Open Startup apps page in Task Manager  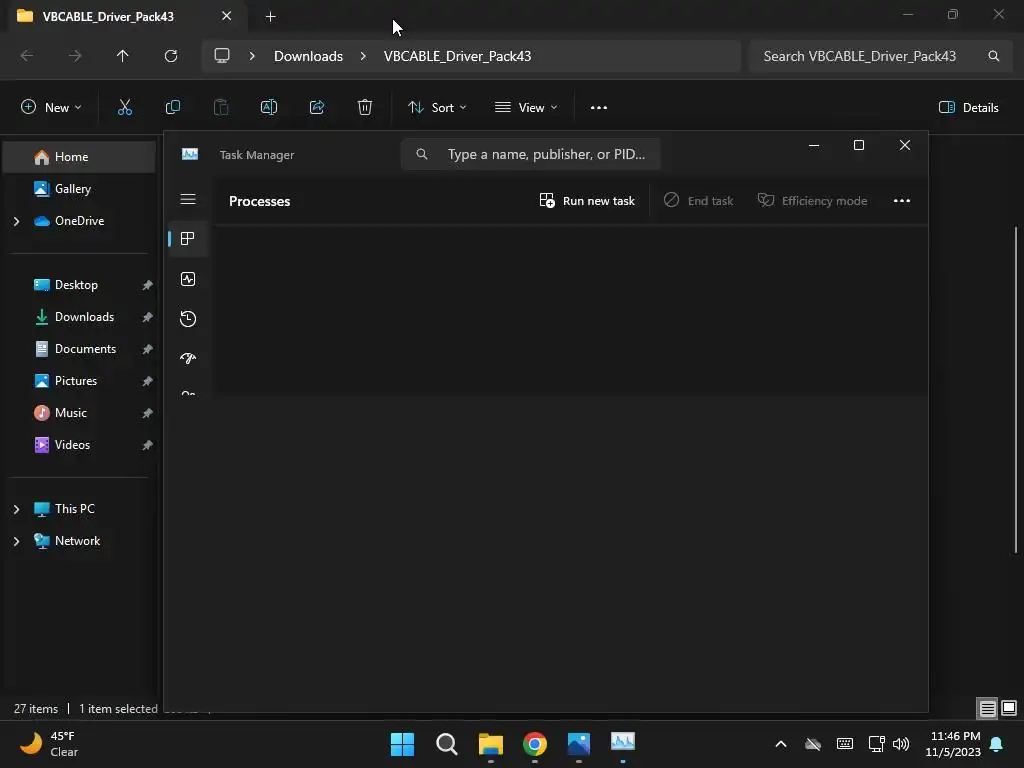(x=188, y=359)
